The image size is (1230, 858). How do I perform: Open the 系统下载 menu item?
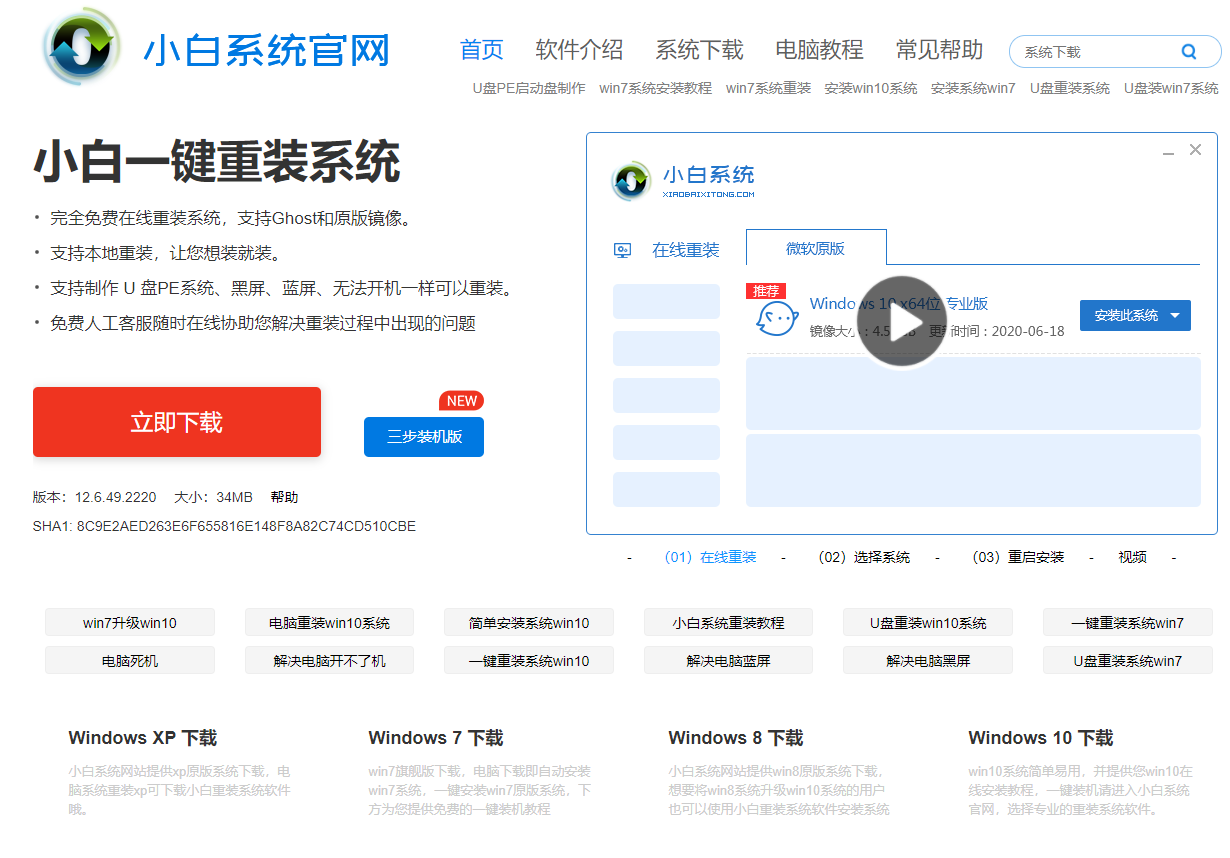tap(699, 50)
